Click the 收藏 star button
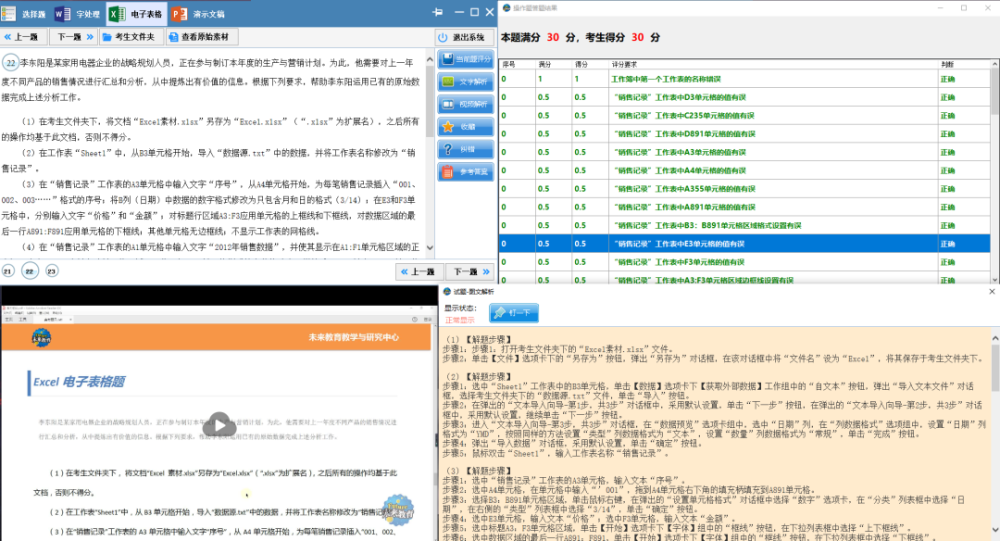This screenshot has height=541, width=1000. 466,127
